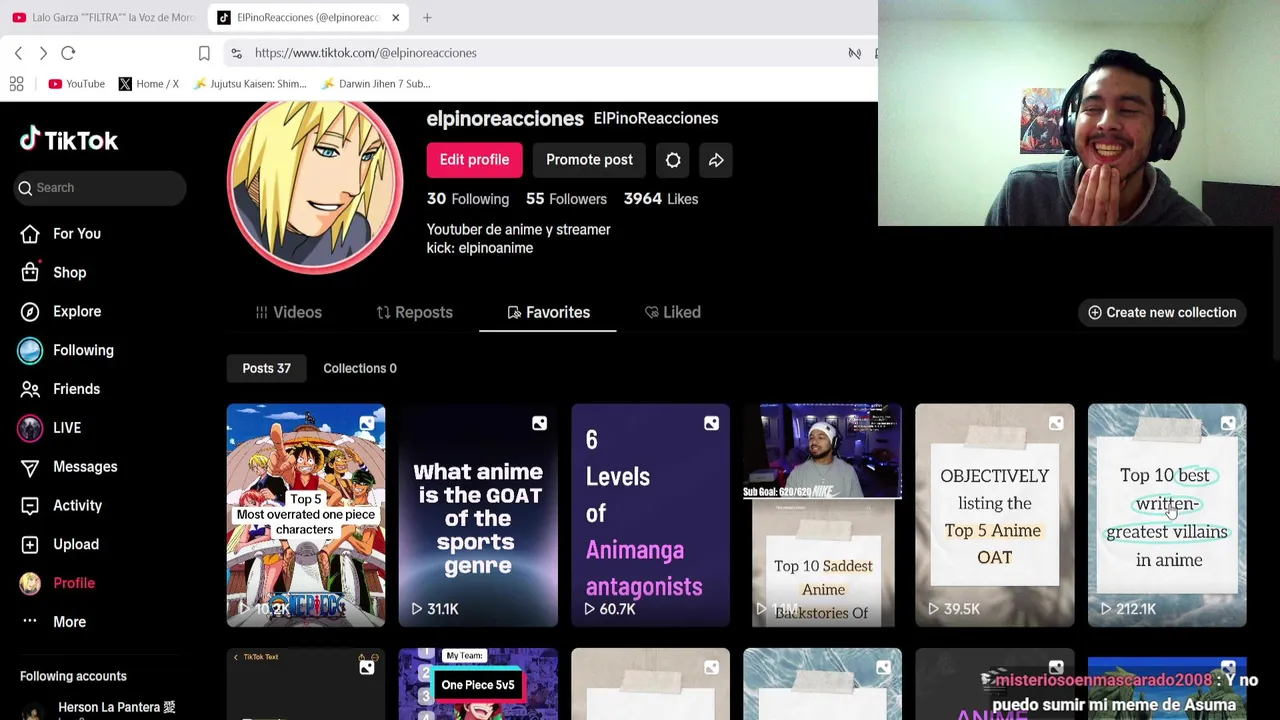Image resolution: width=1280 pixels, height=720 pixels.
Task: Switch to the Liked tab
Action: tap(673, 312)
